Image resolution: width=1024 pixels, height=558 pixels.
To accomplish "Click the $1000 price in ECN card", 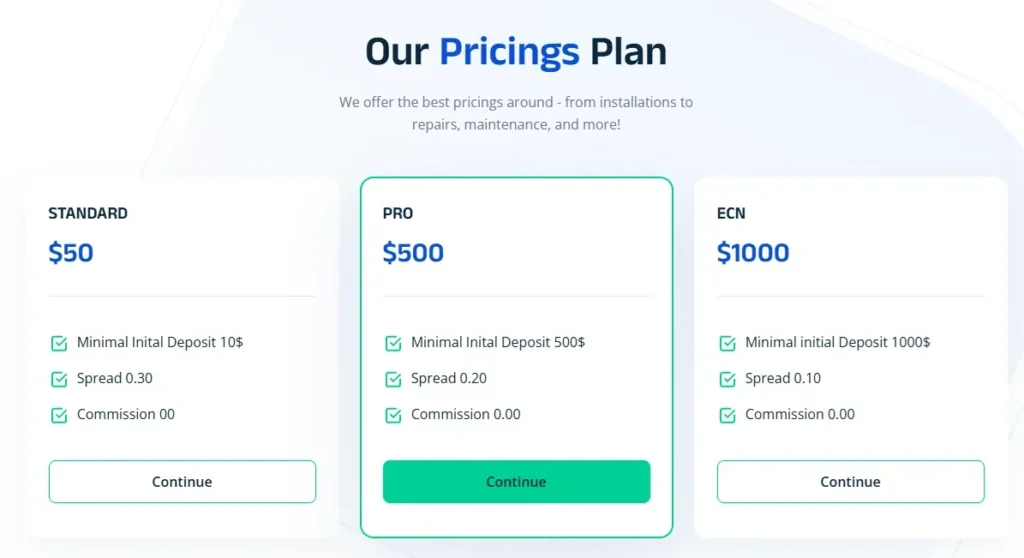I will point(753,253).
